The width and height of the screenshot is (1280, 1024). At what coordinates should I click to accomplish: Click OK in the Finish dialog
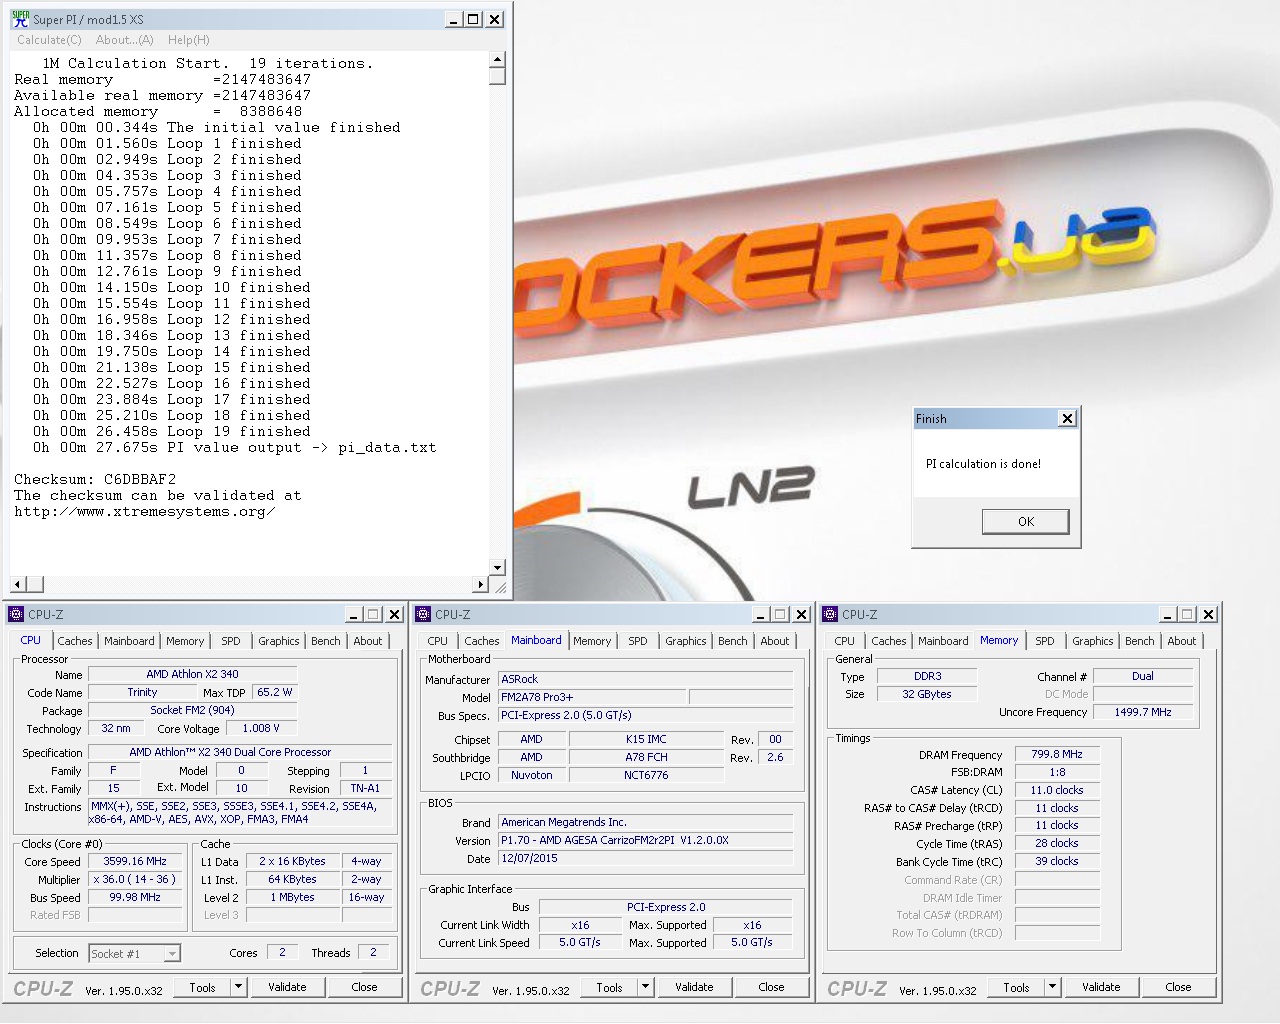coord(1026,521)
